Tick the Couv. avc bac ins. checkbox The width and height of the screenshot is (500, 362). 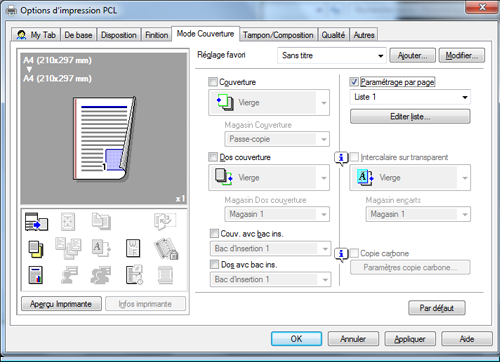pos(214,233)
